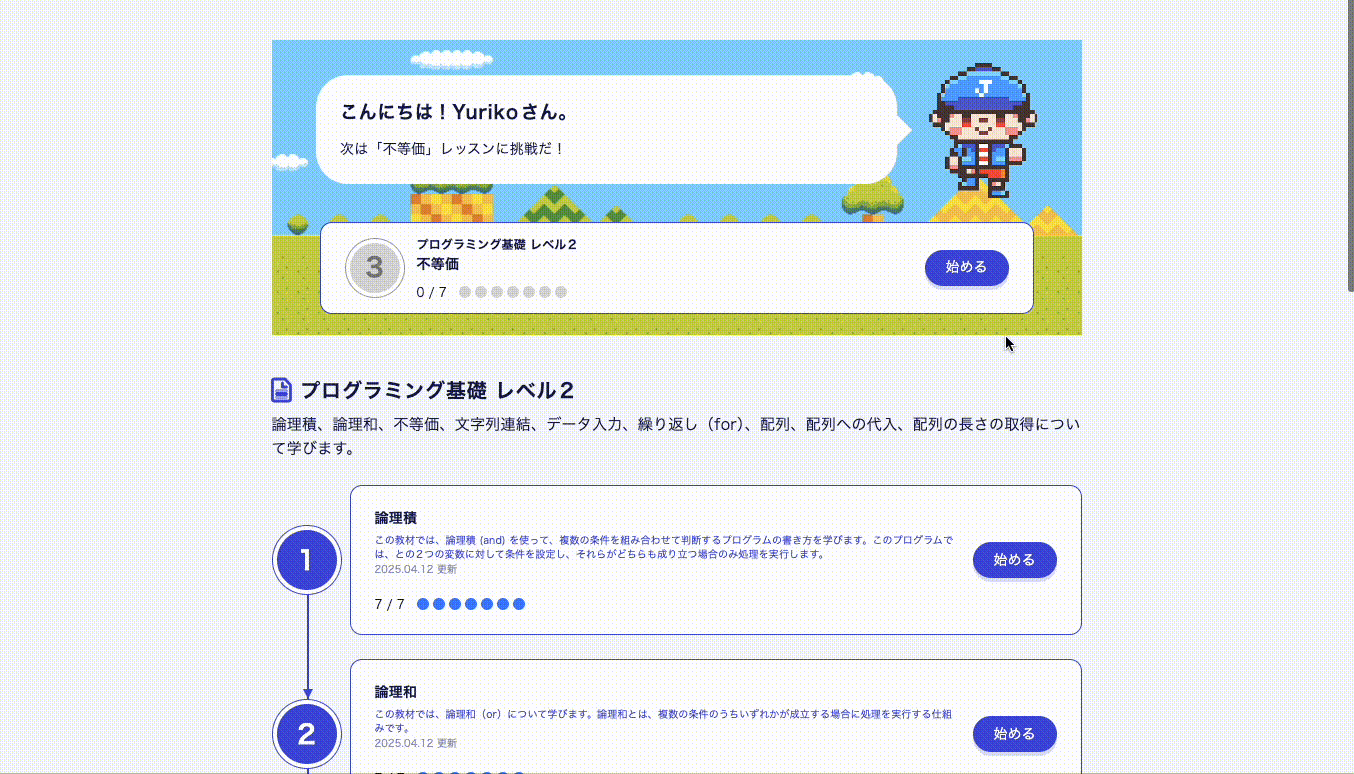Click the grey progress dots for 不等価
Image resolution: width=1354 pixels, height=774 pixels.
pos(513,292)
